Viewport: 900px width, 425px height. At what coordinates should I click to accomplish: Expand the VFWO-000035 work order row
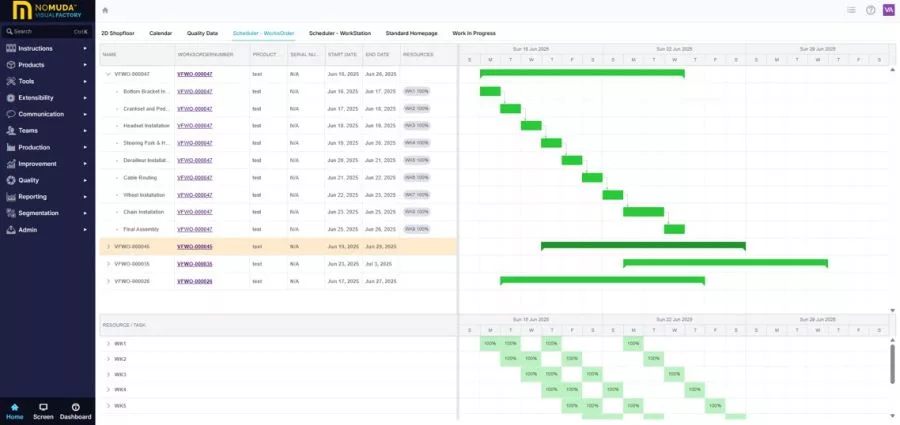[108, 264]
